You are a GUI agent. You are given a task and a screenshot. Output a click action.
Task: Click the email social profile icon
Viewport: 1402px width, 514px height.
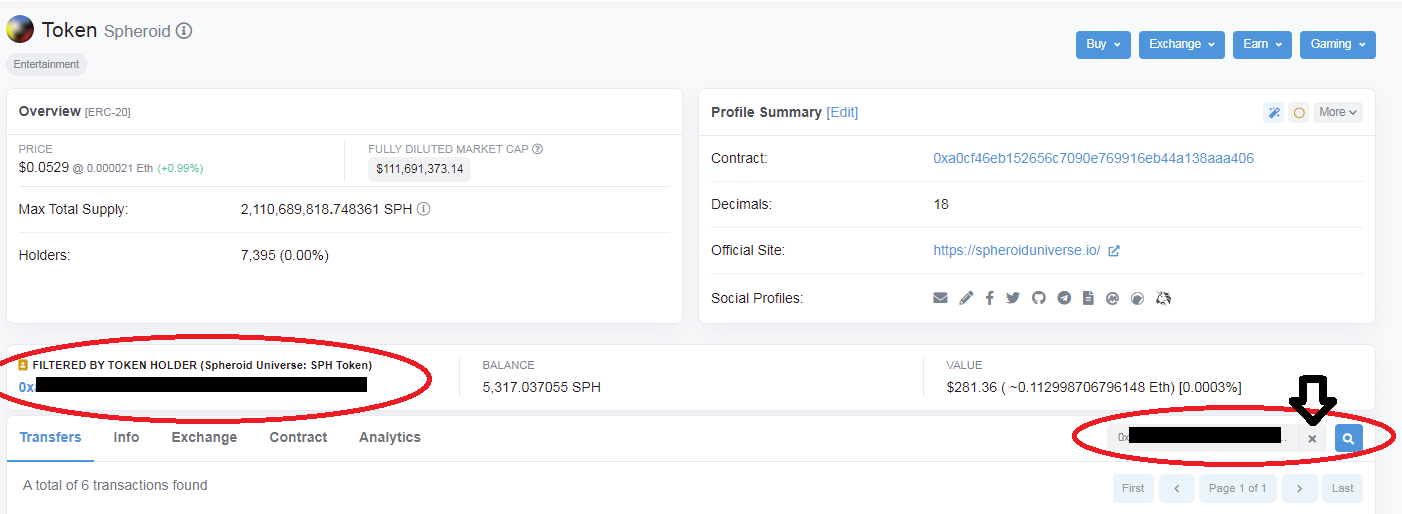point(940,298)
